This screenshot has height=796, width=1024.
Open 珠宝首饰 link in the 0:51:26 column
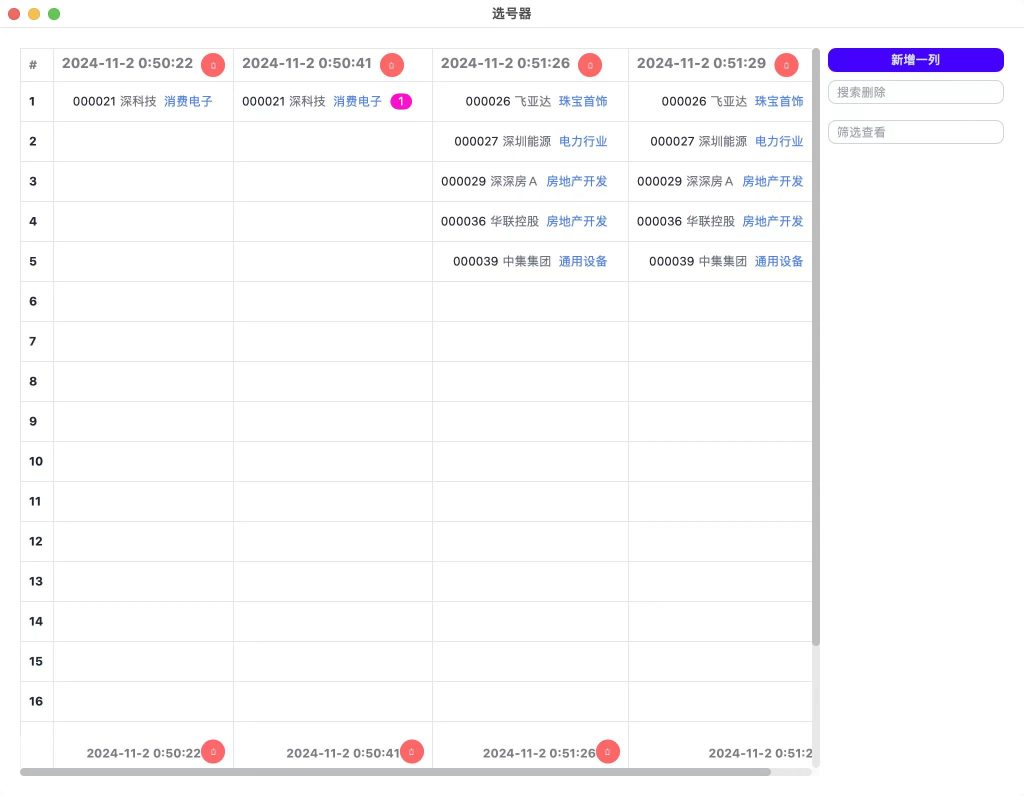[583, 101]
